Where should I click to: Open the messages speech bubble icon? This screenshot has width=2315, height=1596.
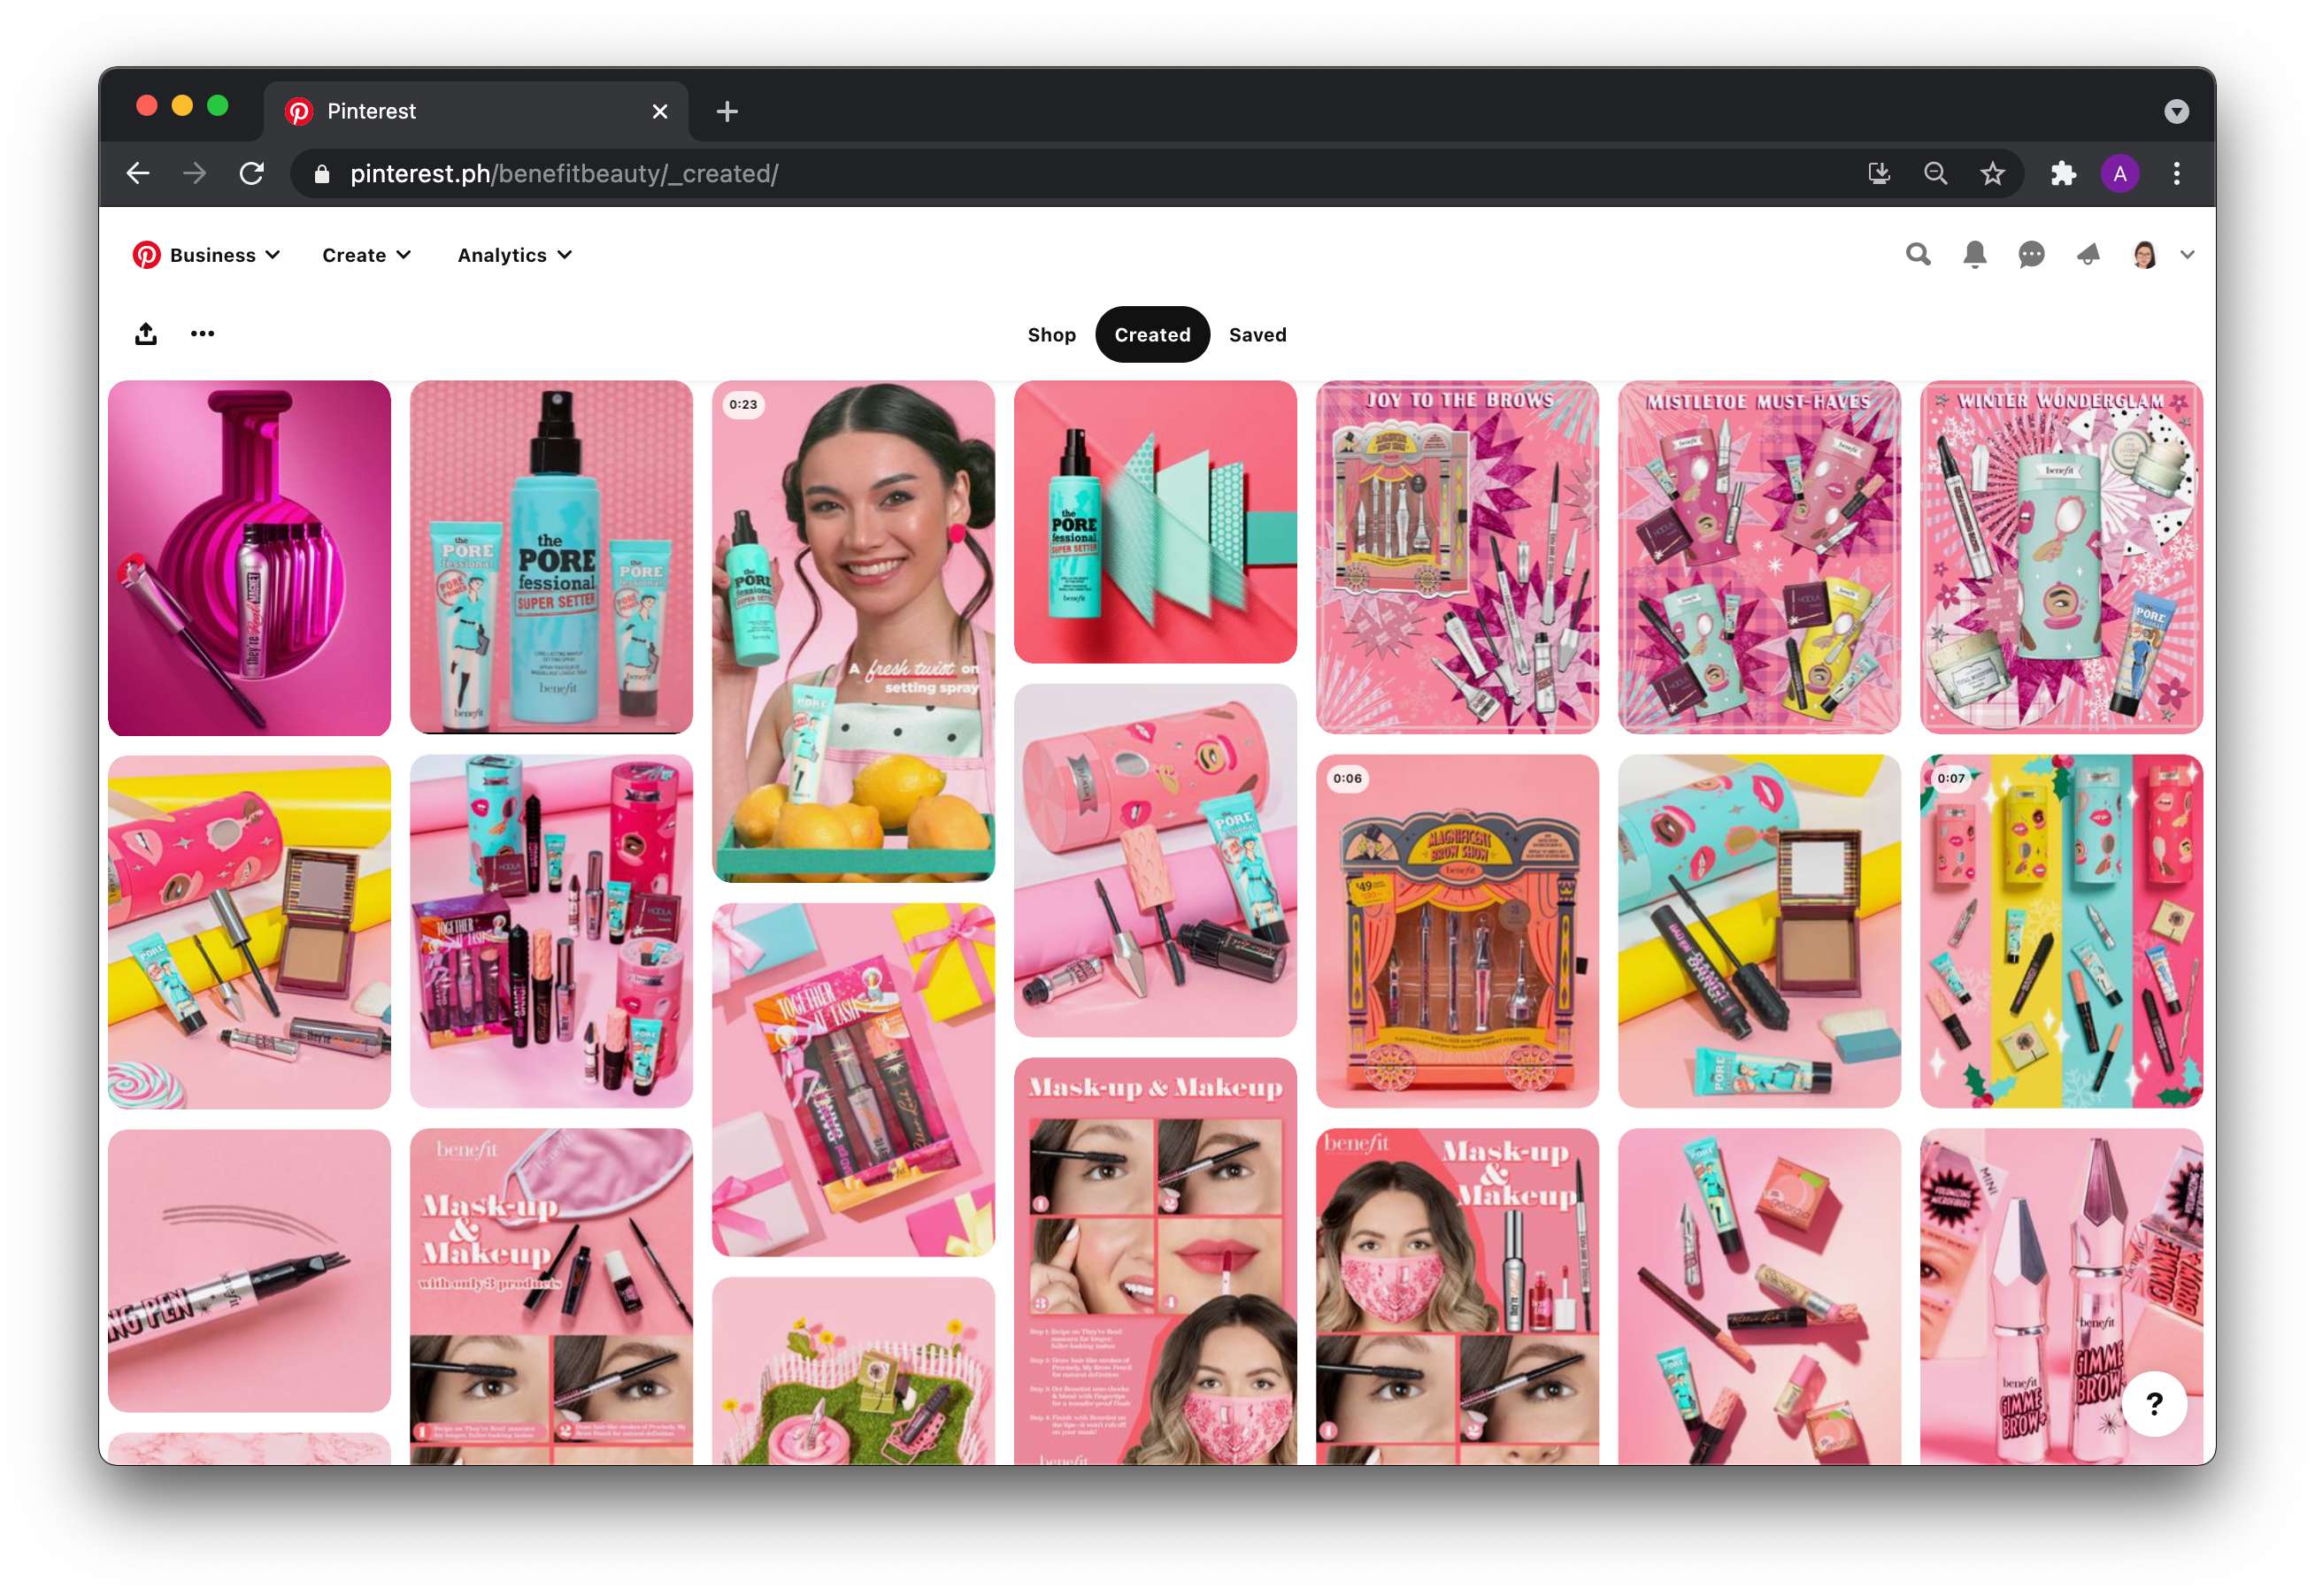(2031, 255)
